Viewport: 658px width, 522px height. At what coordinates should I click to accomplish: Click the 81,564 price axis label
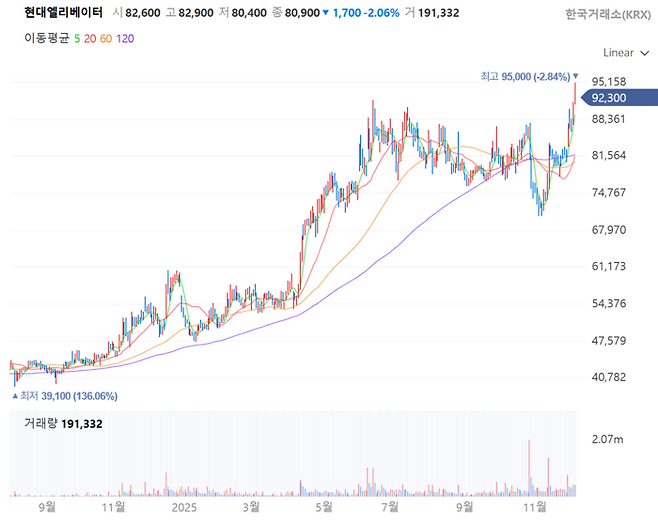[608, 156]
